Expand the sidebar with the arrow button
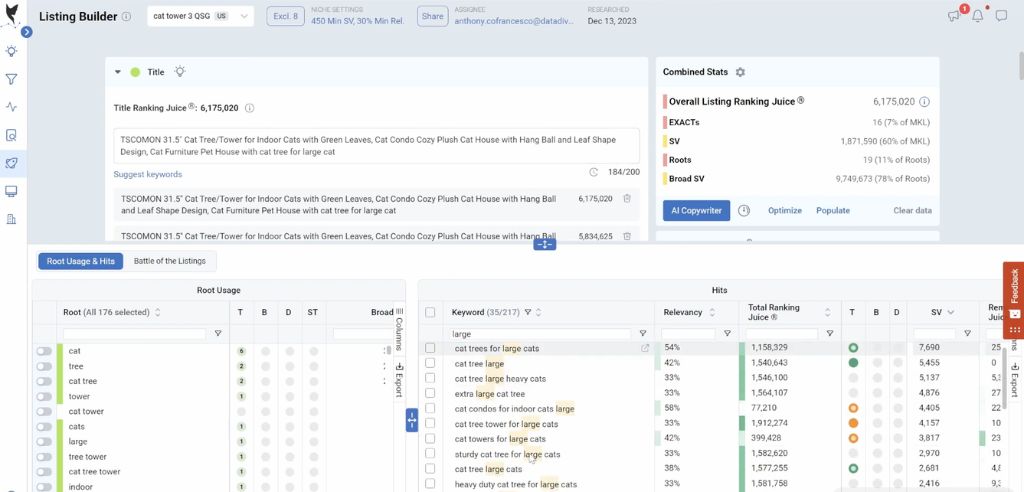Viewport: 1024px width, 492px height. [x=26, y=31]
